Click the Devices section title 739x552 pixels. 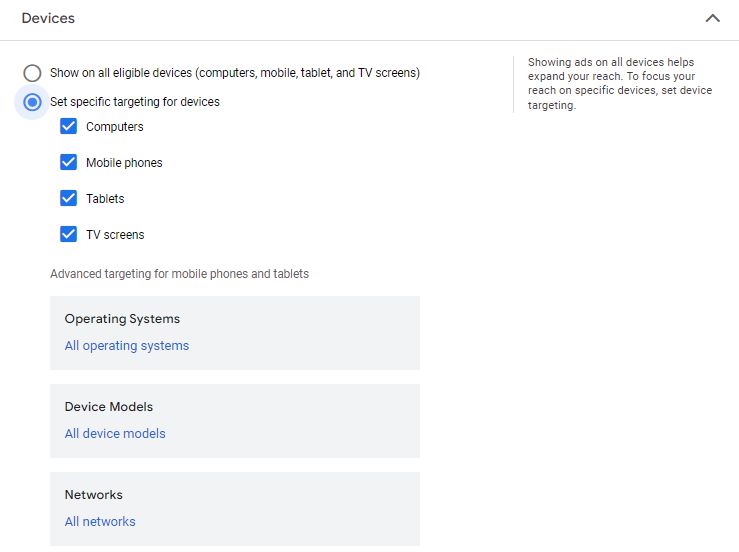pyautogui.click(x=48, y=18)
